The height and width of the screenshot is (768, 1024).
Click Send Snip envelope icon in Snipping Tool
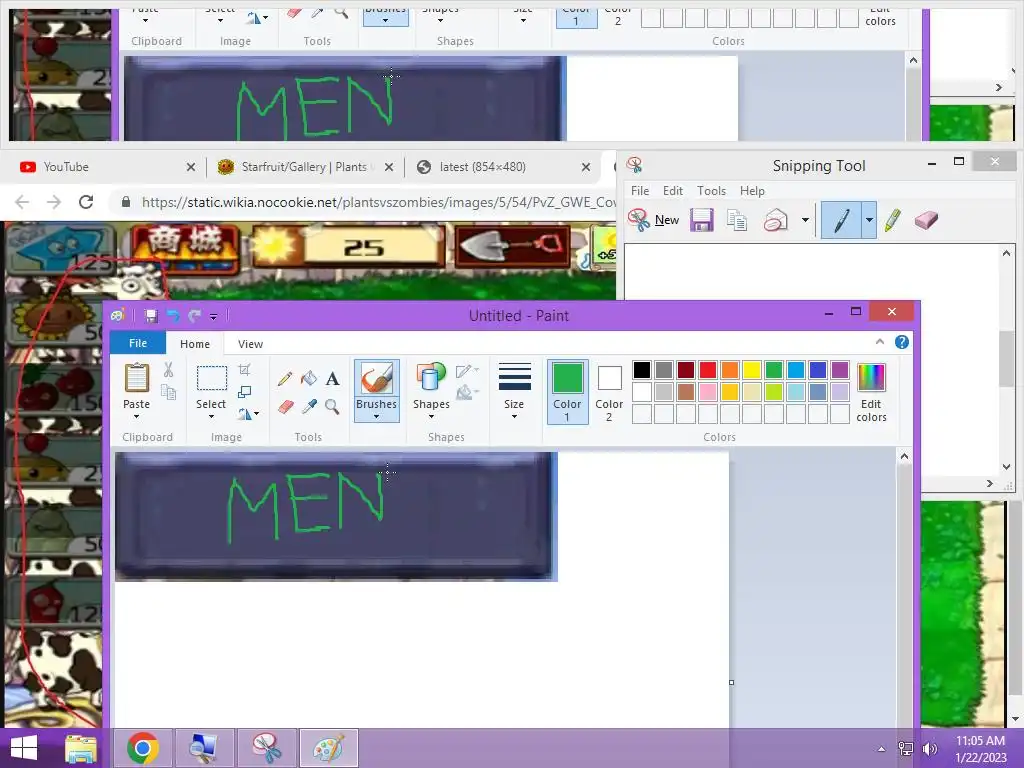pyautogui.click(x=775, y=220)
